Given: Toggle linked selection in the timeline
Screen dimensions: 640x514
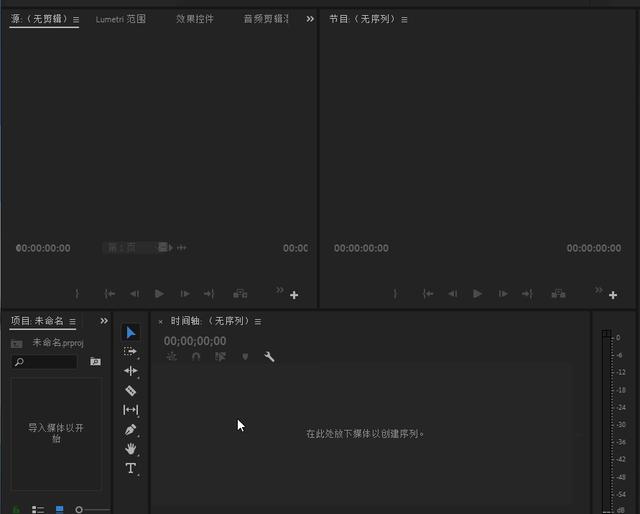Looking at the screenshot, I should point(220,357).
